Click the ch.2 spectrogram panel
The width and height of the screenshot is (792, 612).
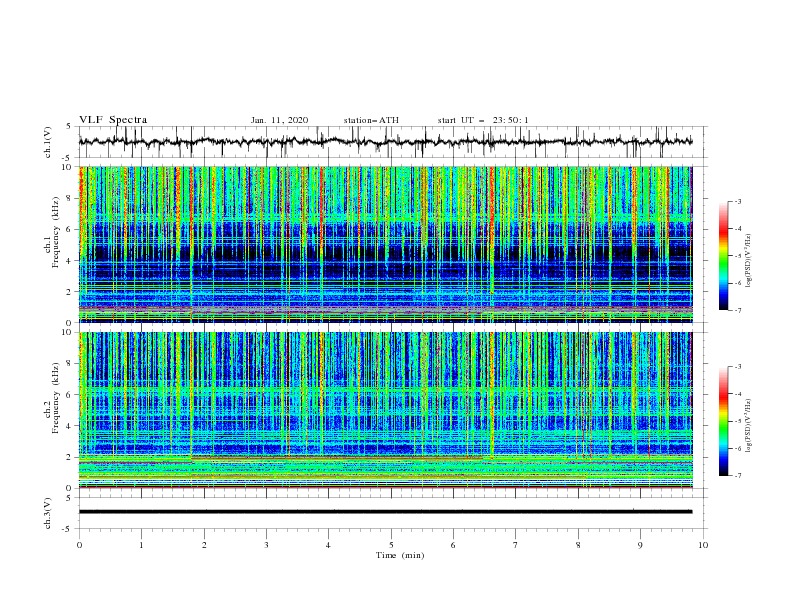[385, 410]
